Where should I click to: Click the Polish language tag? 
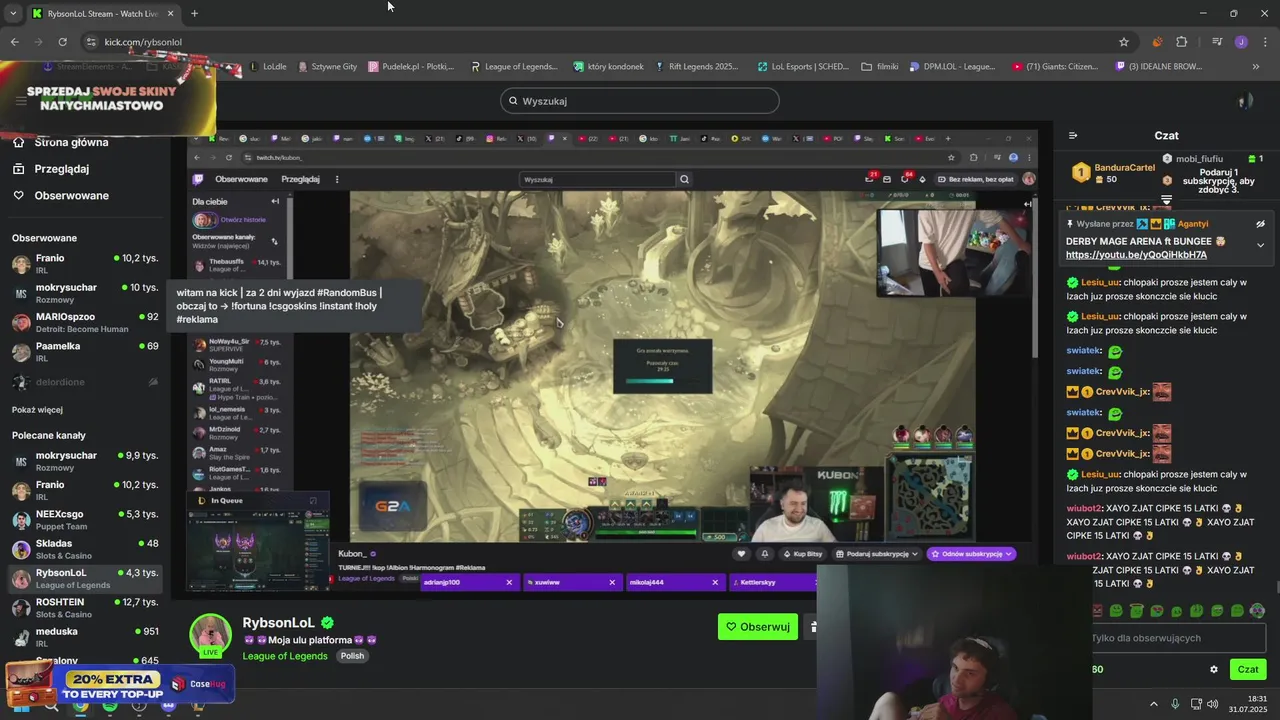pos(352,656)
